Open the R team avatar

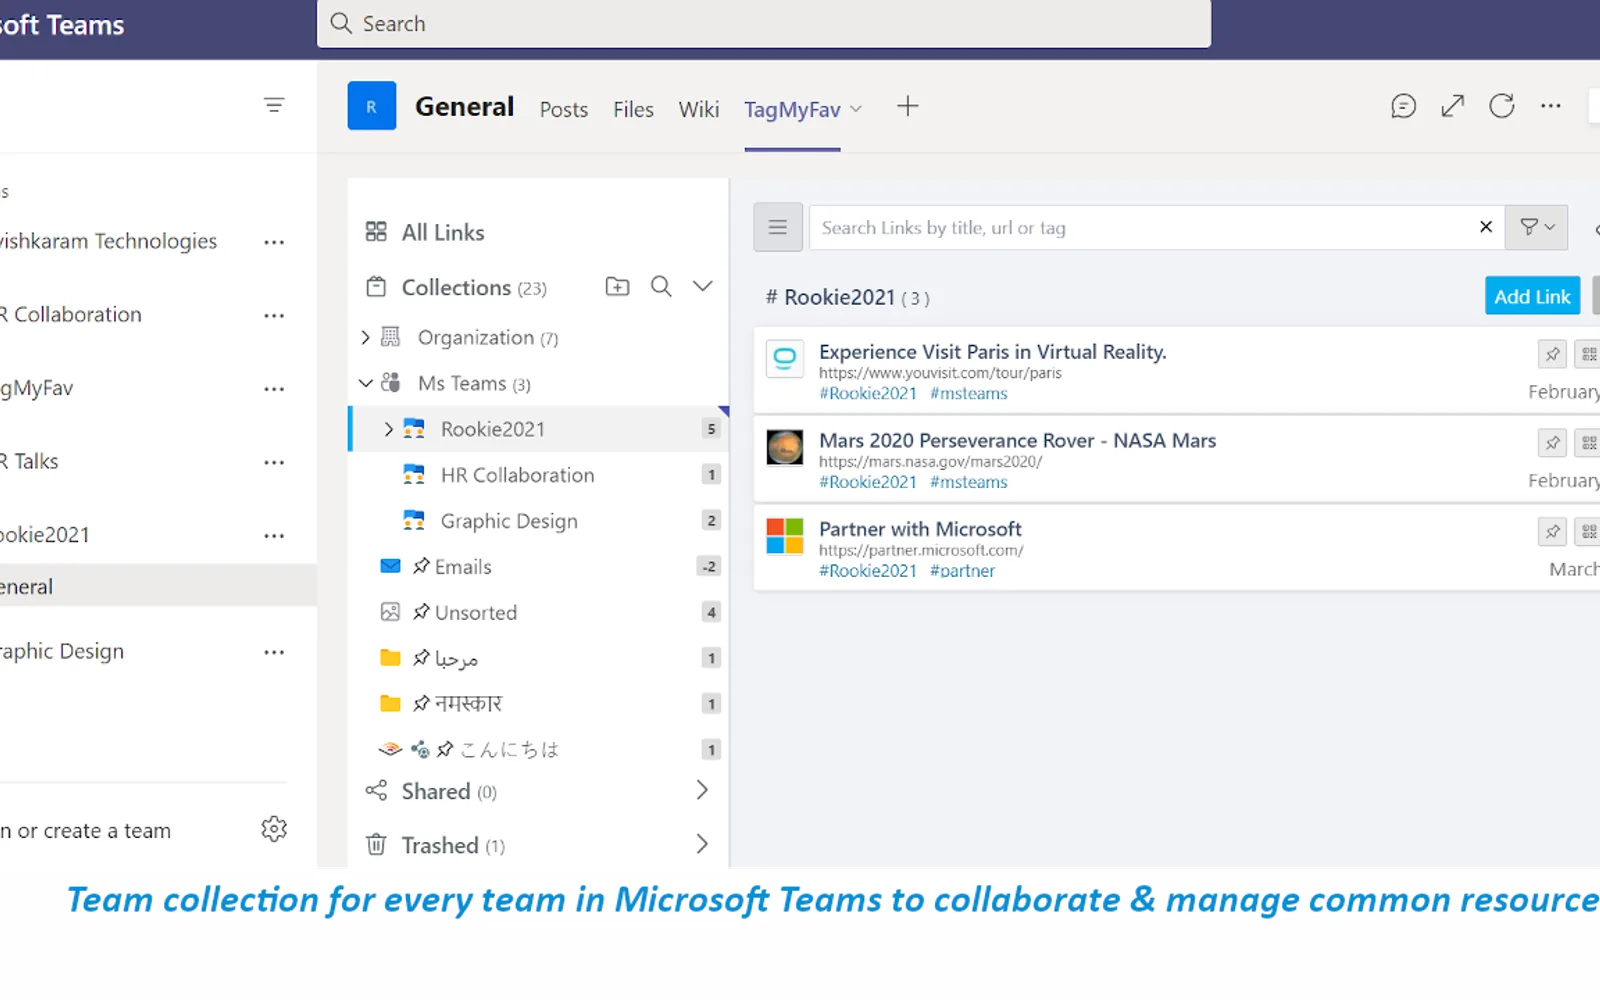[372, 106]
